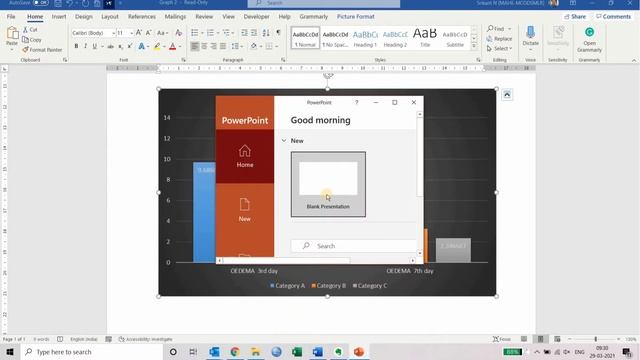Apply the Heading 1 style

pos(365,38)
